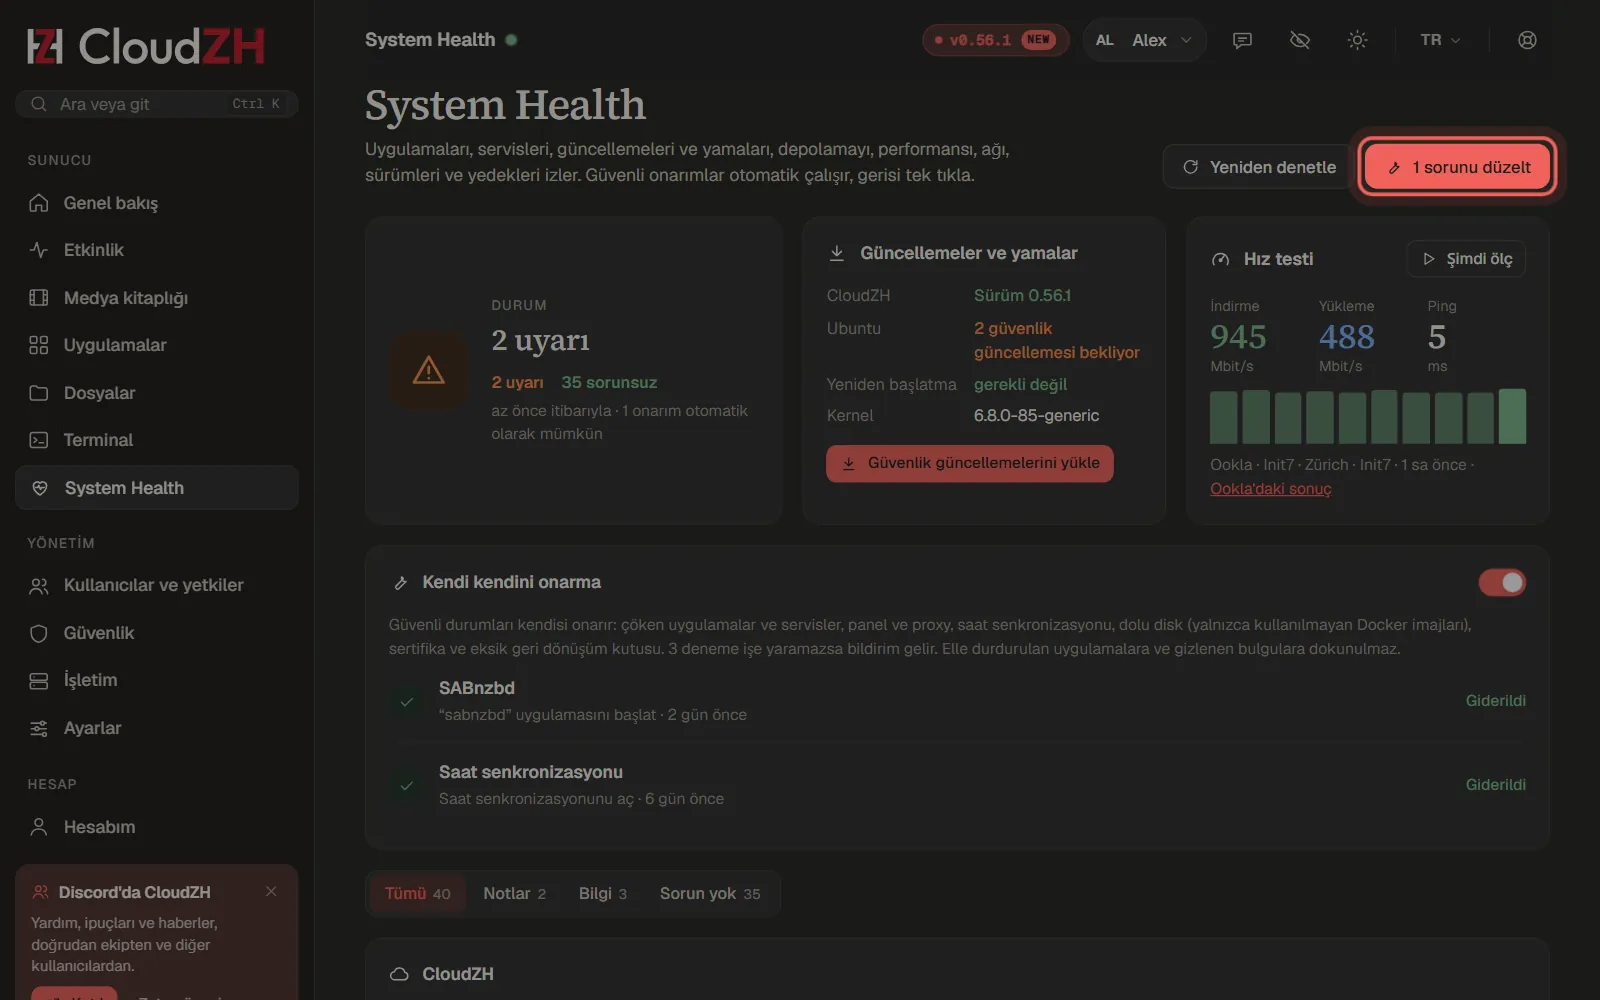The image size is (1600, 1000).
Task: Close the Discord'da CloudZH banner
Action: click(x=271, y=891)
